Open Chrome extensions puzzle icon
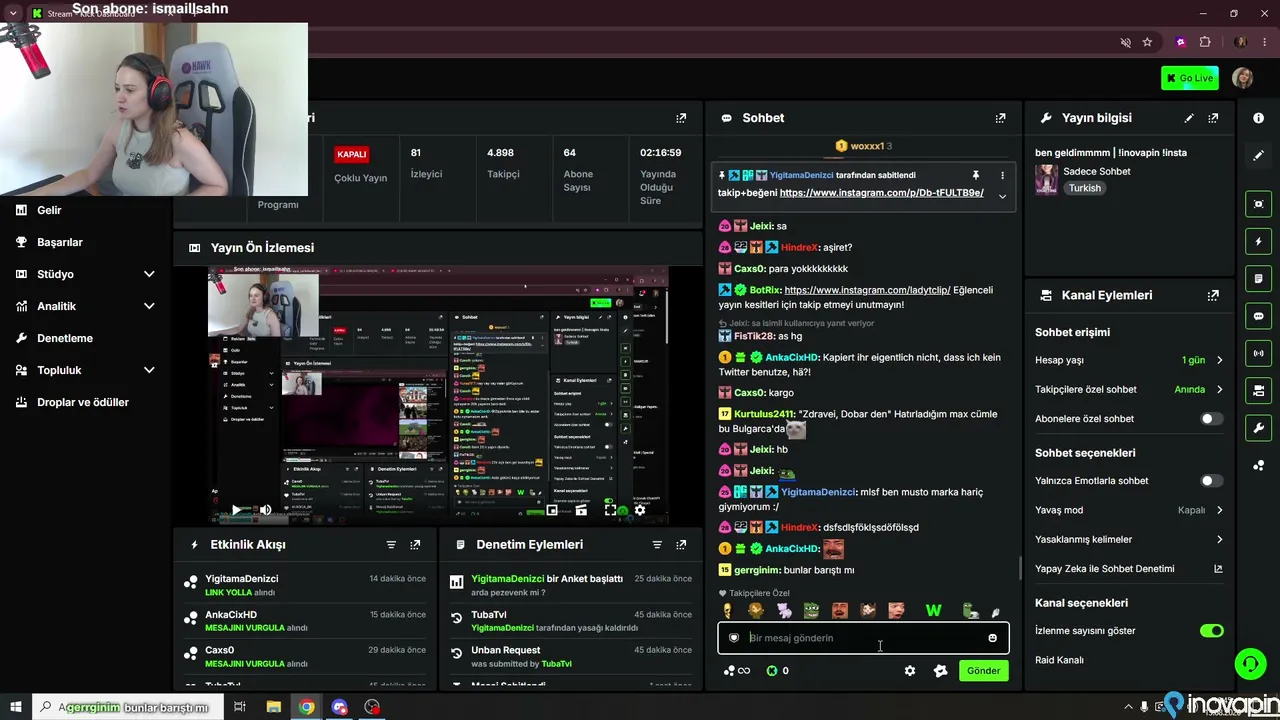 [1204, 42]
